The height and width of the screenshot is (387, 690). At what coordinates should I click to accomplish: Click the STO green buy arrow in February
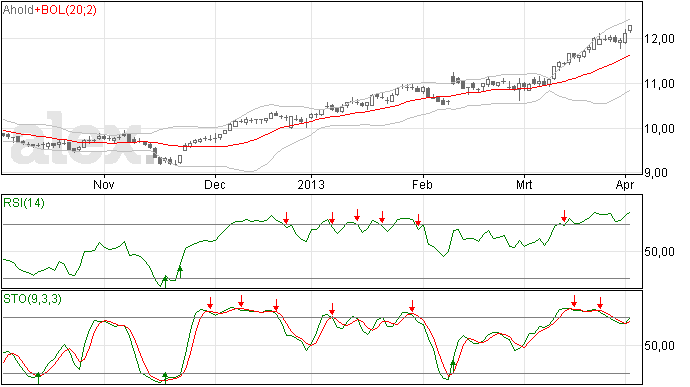click(453, 367)
